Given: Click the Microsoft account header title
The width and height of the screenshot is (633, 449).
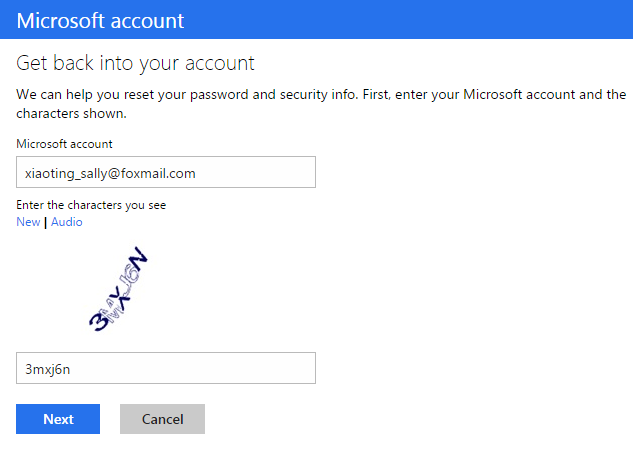Looking at the screenshot, I should [100, 21].
